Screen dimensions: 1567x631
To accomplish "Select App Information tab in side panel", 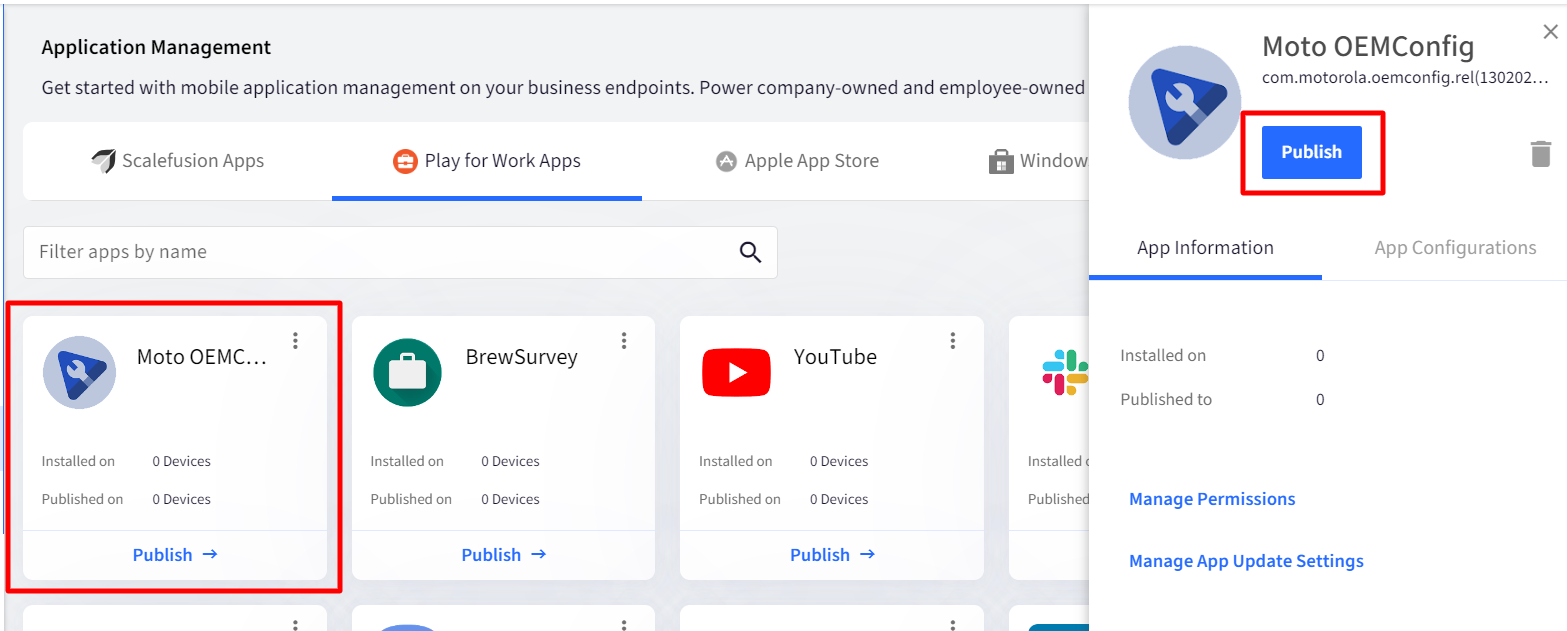I will click(x=1205, y=248).
